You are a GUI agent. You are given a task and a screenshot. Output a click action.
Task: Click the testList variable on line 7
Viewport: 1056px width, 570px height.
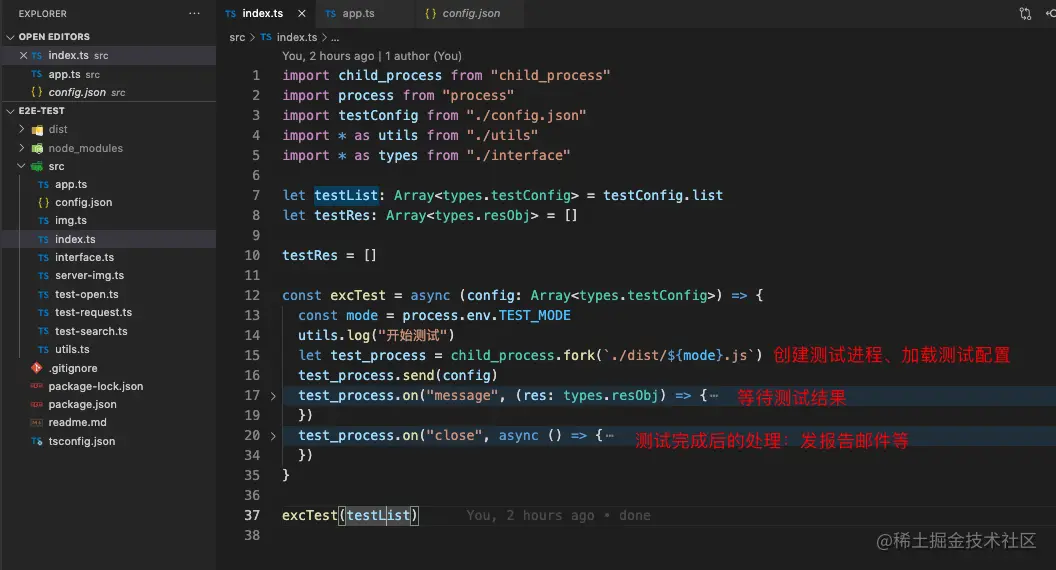click(346, 195)
